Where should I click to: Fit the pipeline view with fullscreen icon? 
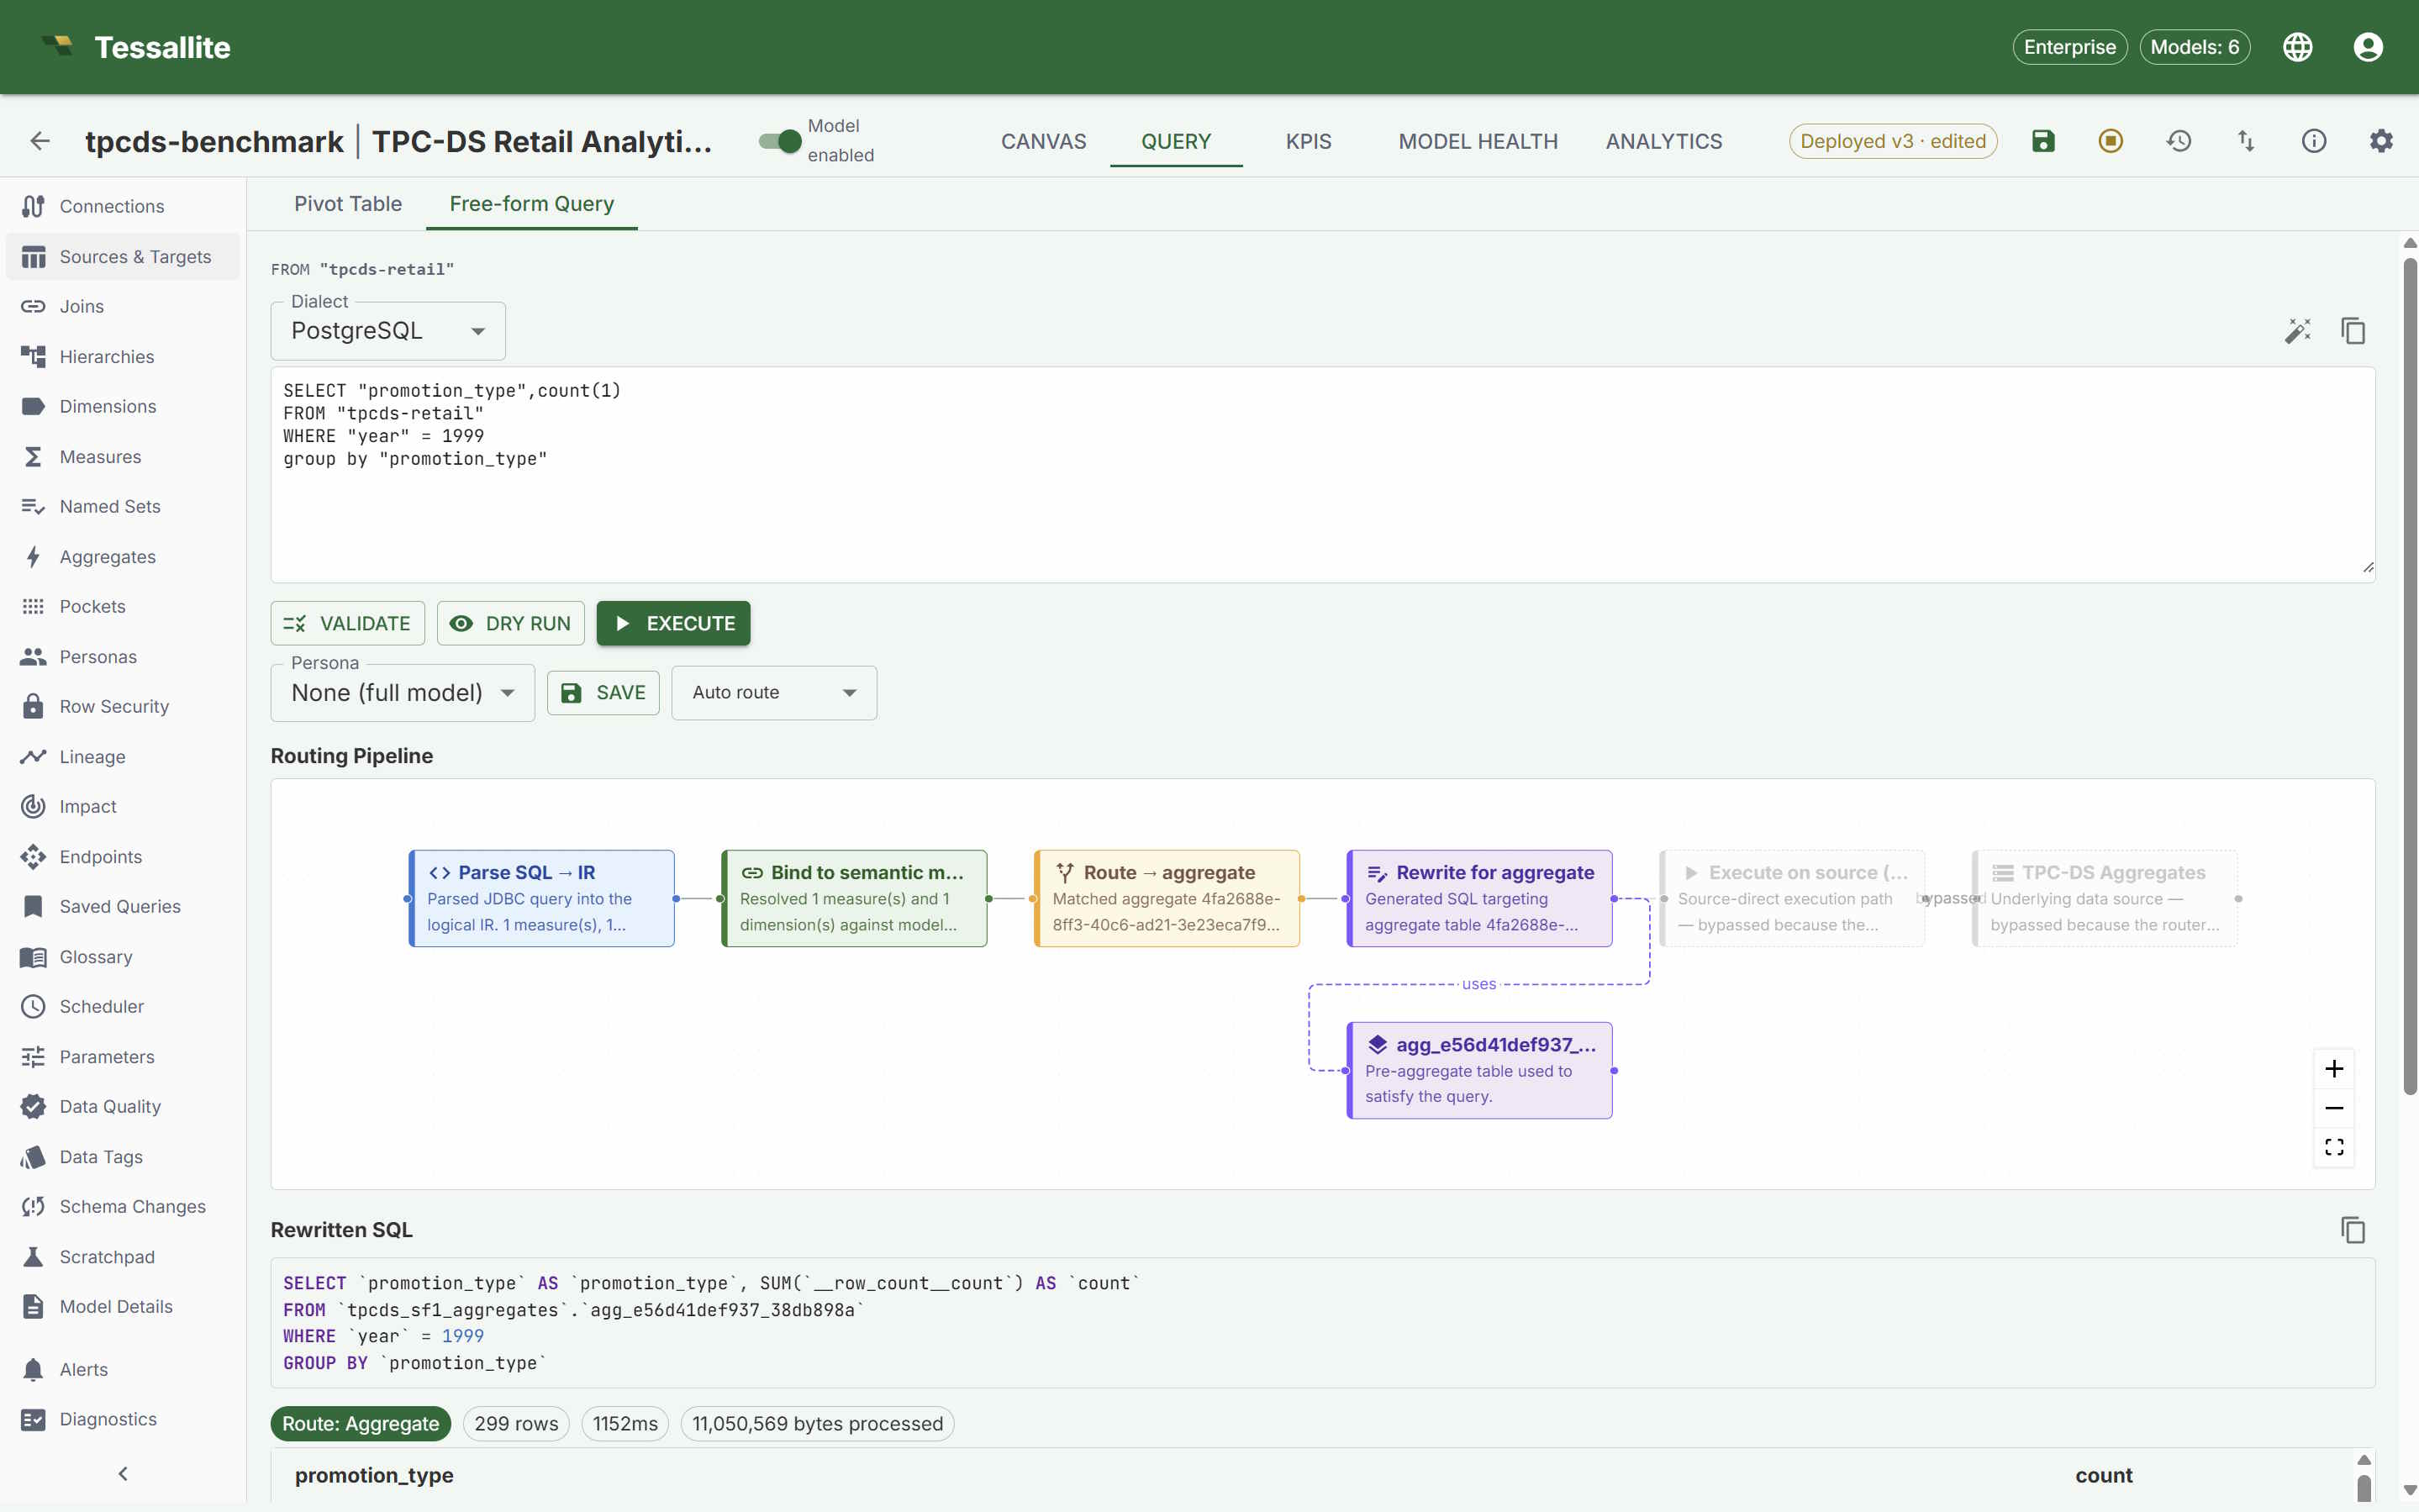(2333, 1147)
